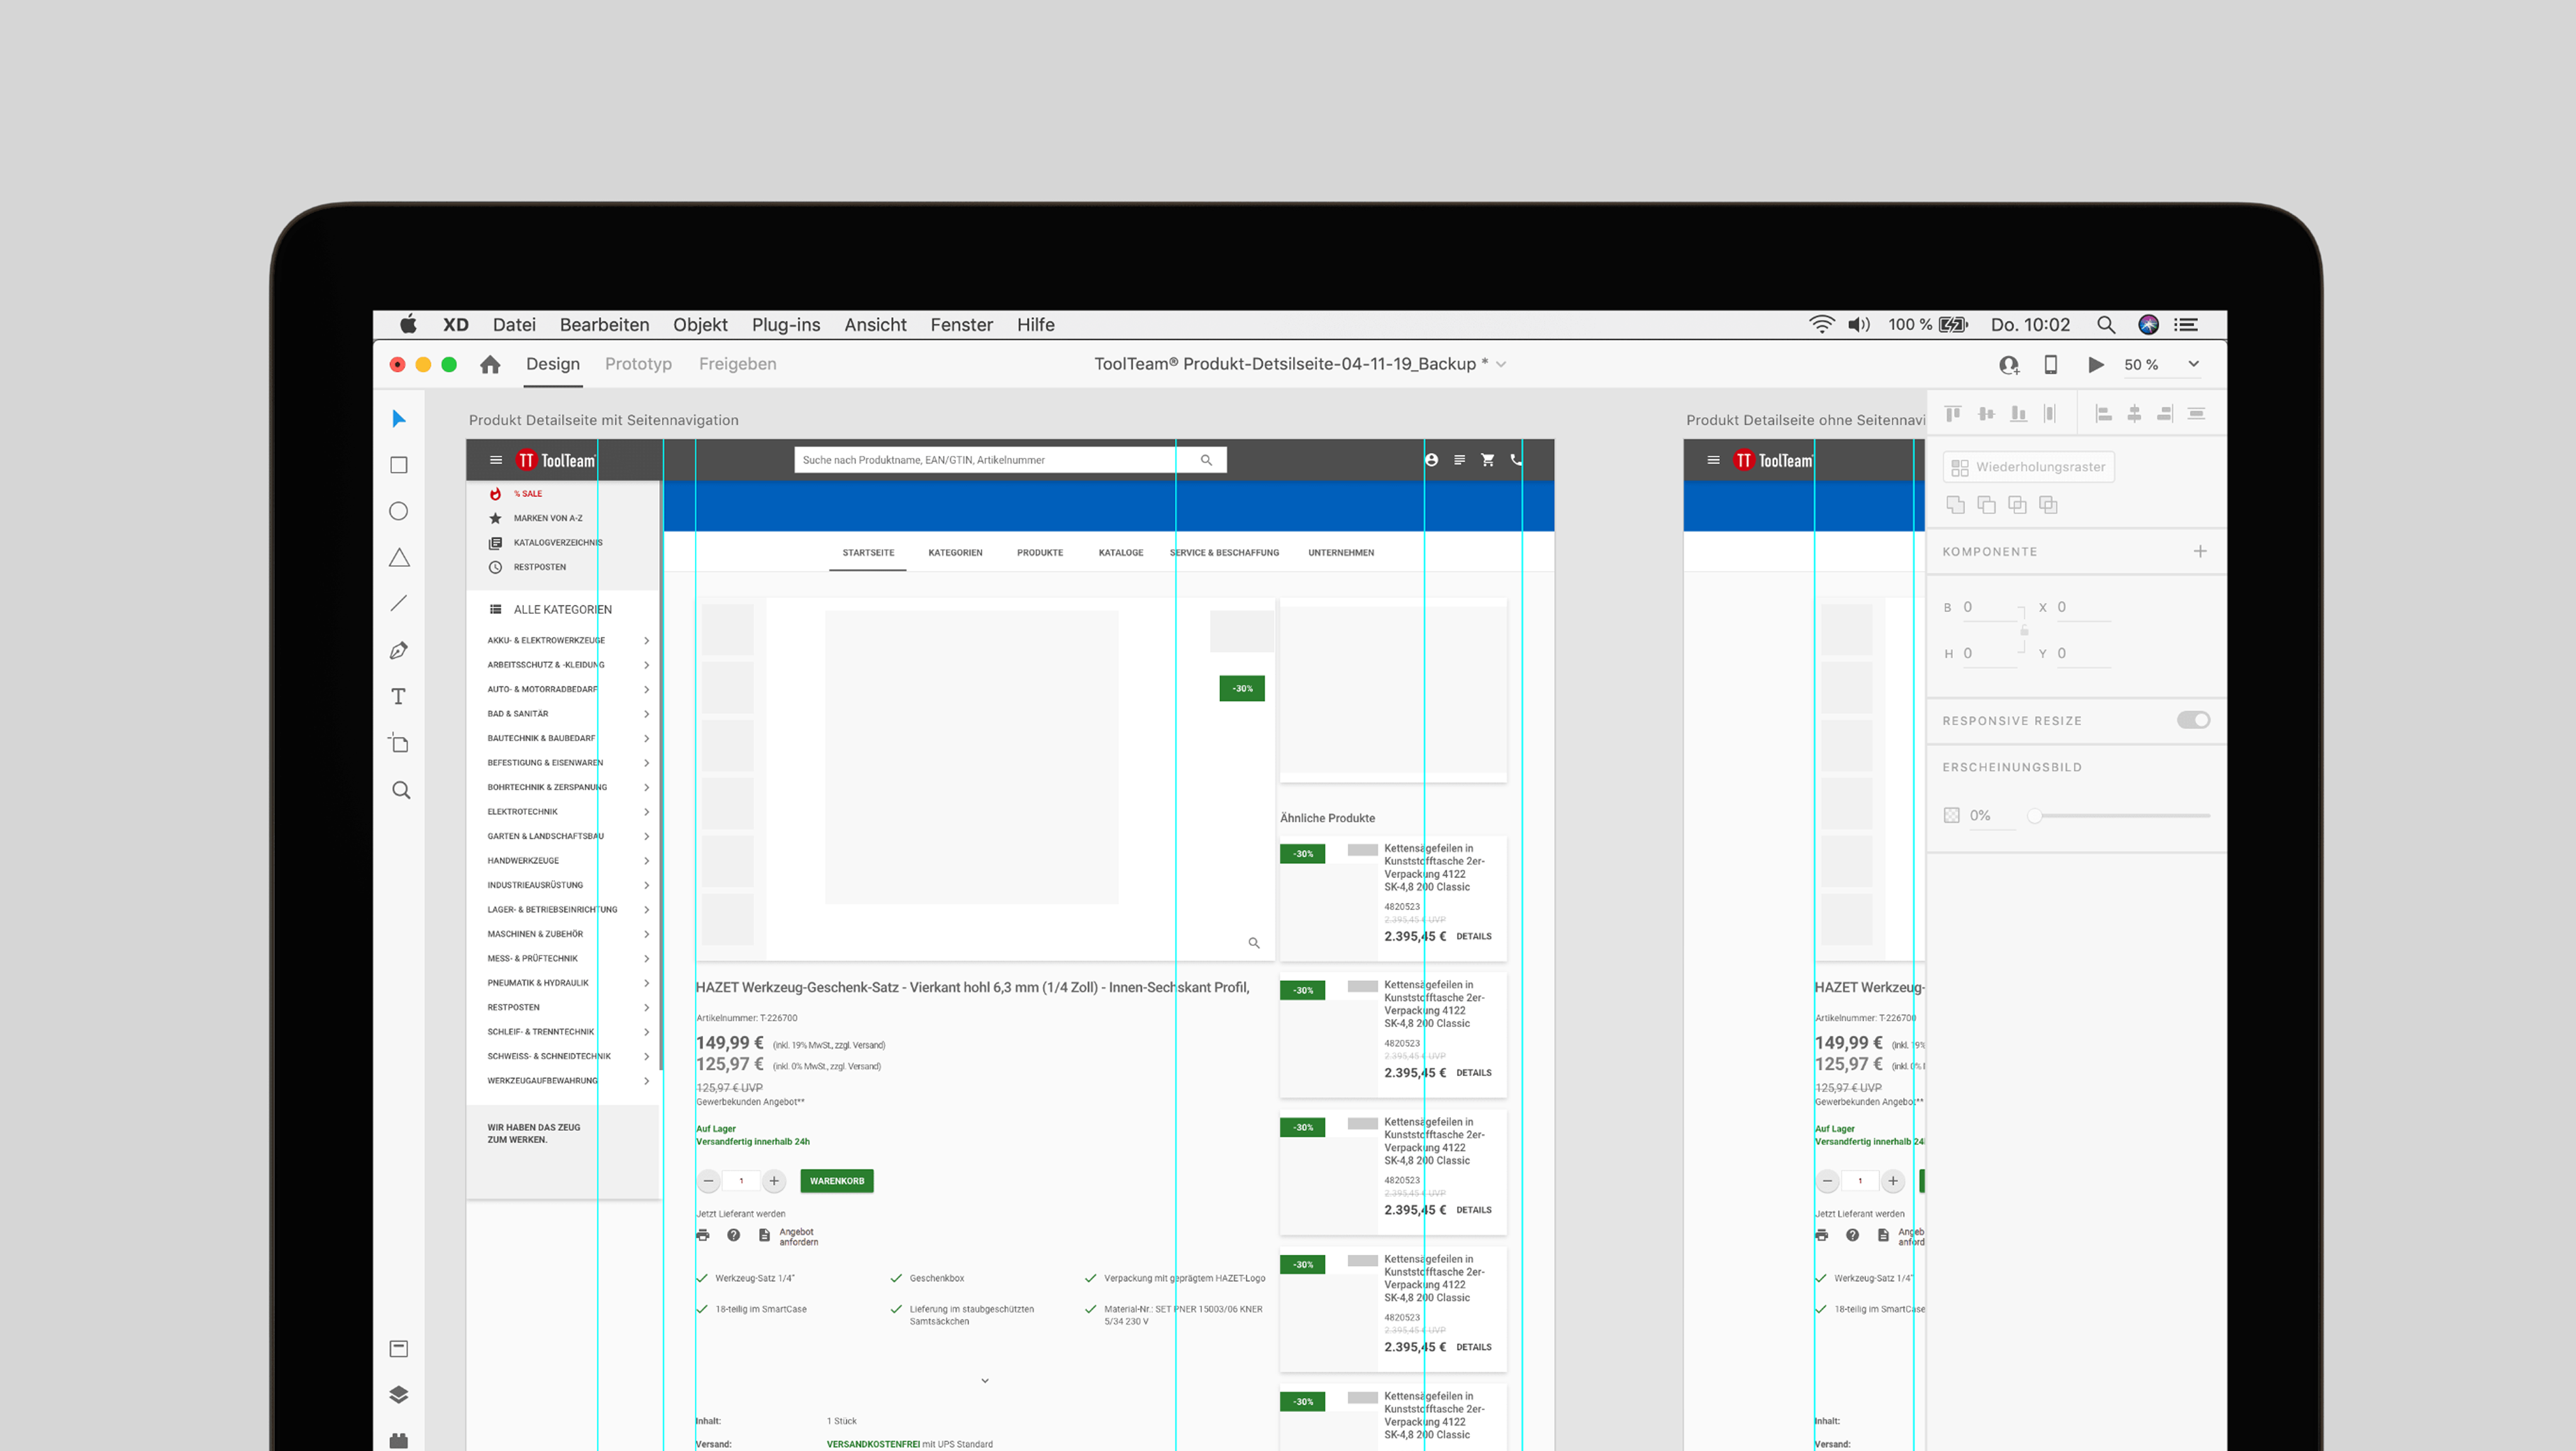Go to XD home screen
Screen dimensions: 2576x1451
(x=490, y=364)
